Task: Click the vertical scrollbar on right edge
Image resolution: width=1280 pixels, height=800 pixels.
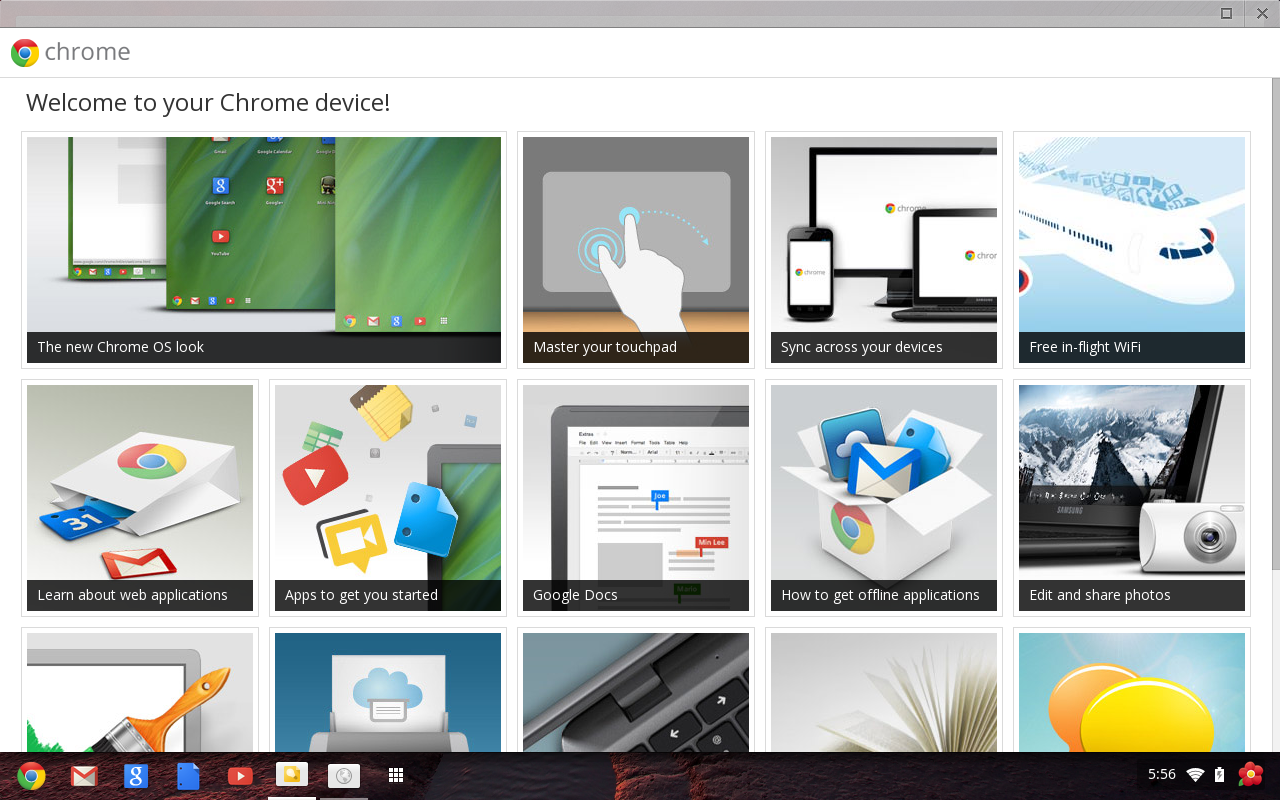Action: click(x=1275, y=300)
